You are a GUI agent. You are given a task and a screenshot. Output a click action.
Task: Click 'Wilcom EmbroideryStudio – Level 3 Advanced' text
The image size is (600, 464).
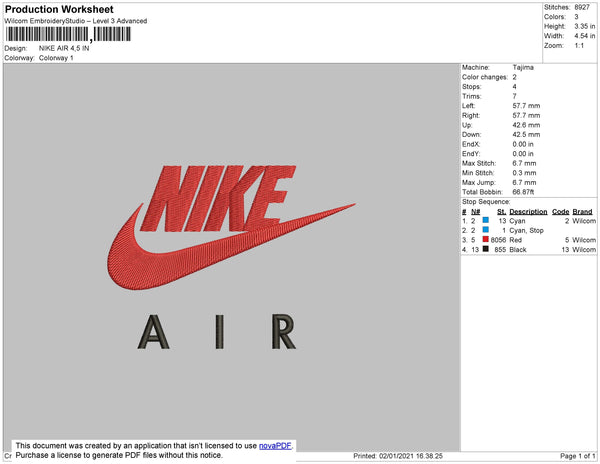(76, 21)
